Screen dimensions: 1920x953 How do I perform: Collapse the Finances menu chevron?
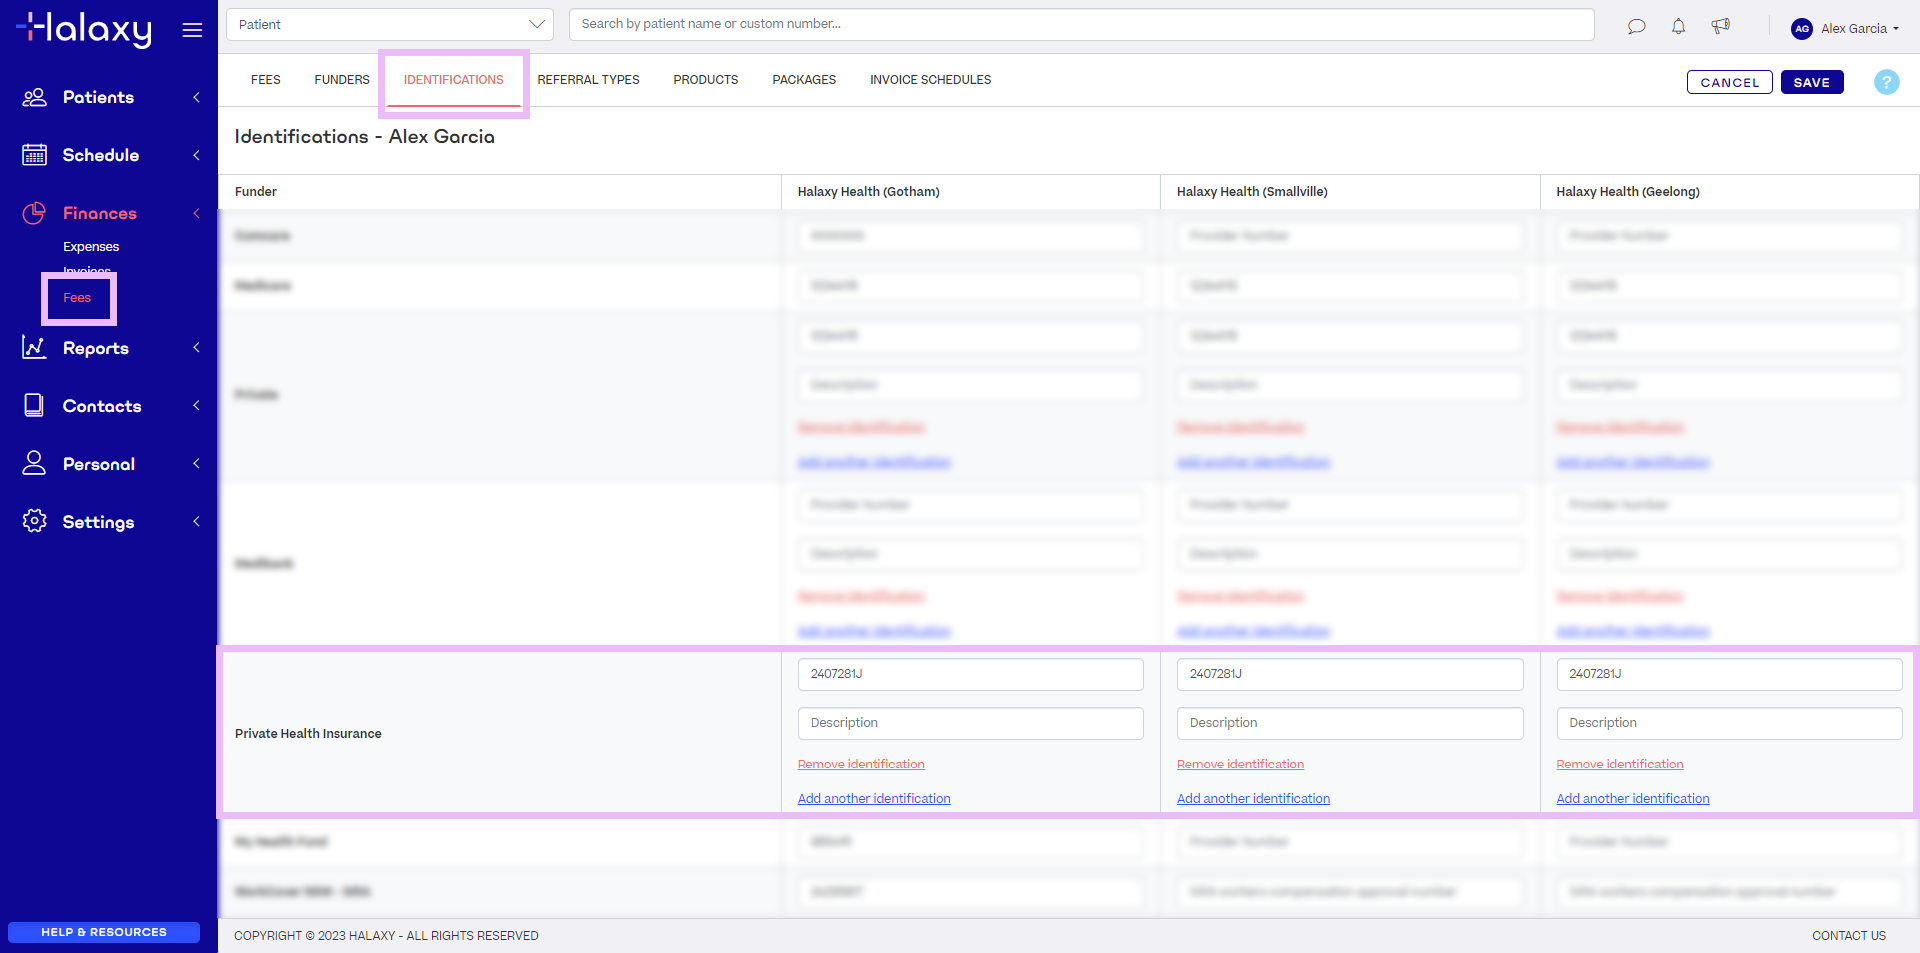pyautogui.click(x=196, y=213)
